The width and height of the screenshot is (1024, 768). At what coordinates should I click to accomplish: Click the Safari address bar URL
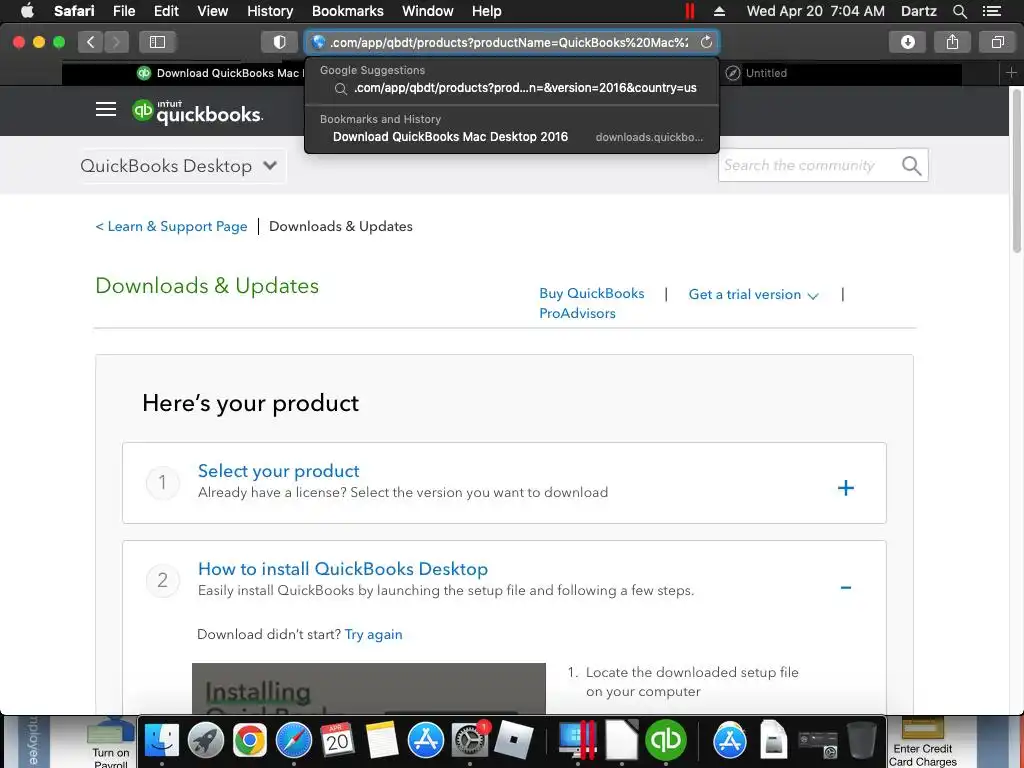[x=509, y=42]
